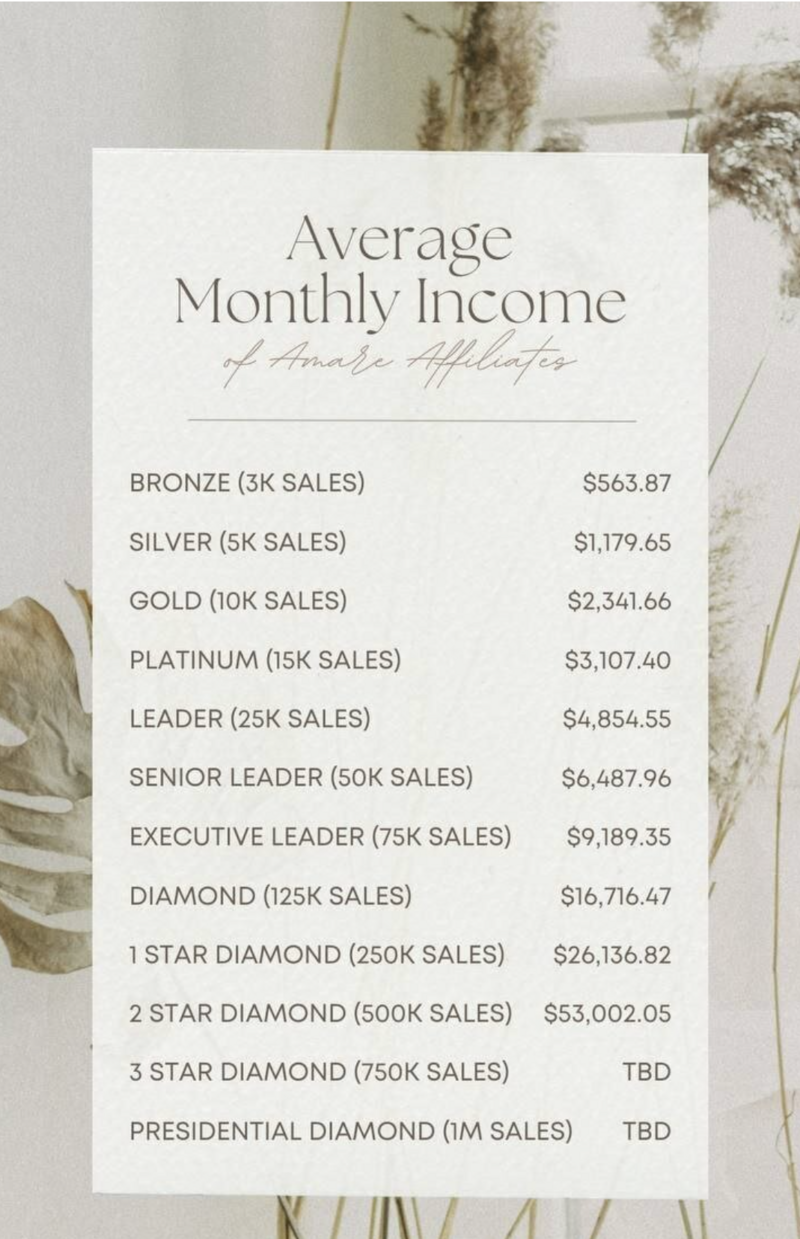Select the BRONZE (3K SALES) row label
Image resolution: width=800 pixels, height=1239 pixels.
point(247,484)
